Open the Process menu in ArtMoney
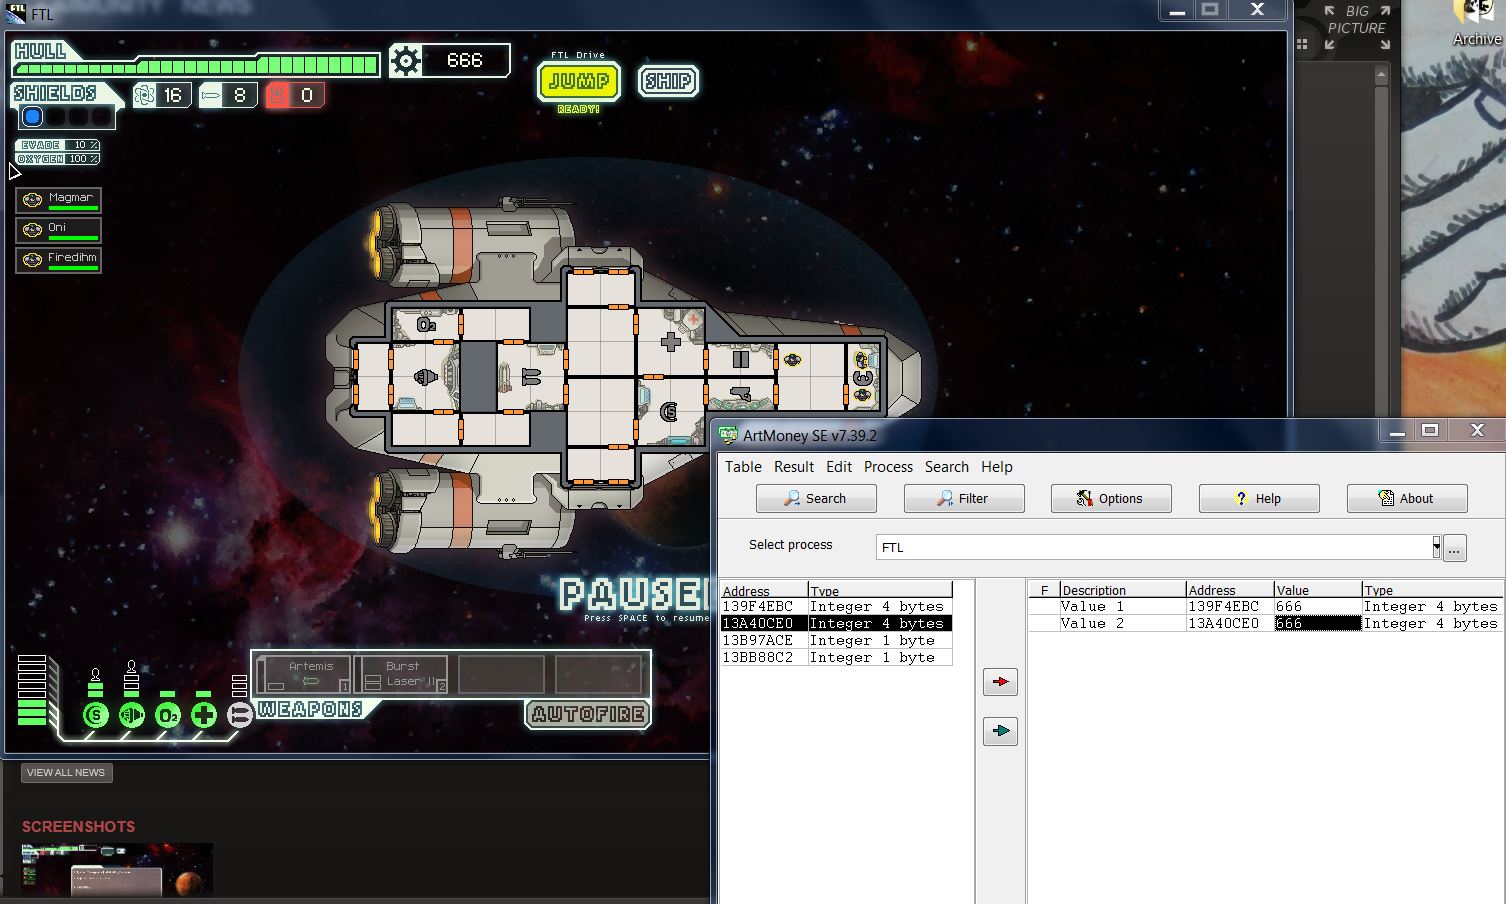 (x=888, y=467)
